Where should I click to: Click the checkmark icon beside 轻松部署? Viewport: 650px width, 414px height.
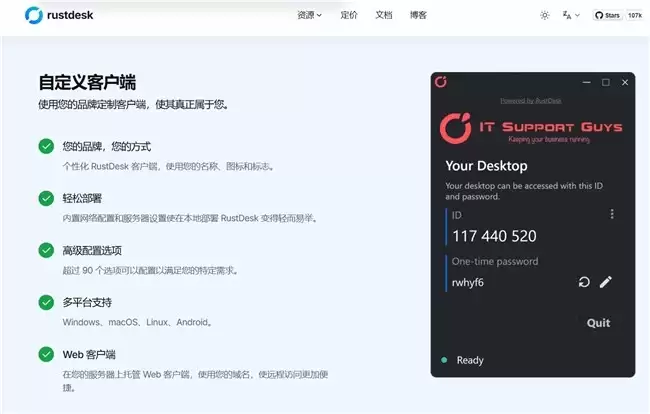[x=46, y=198]
